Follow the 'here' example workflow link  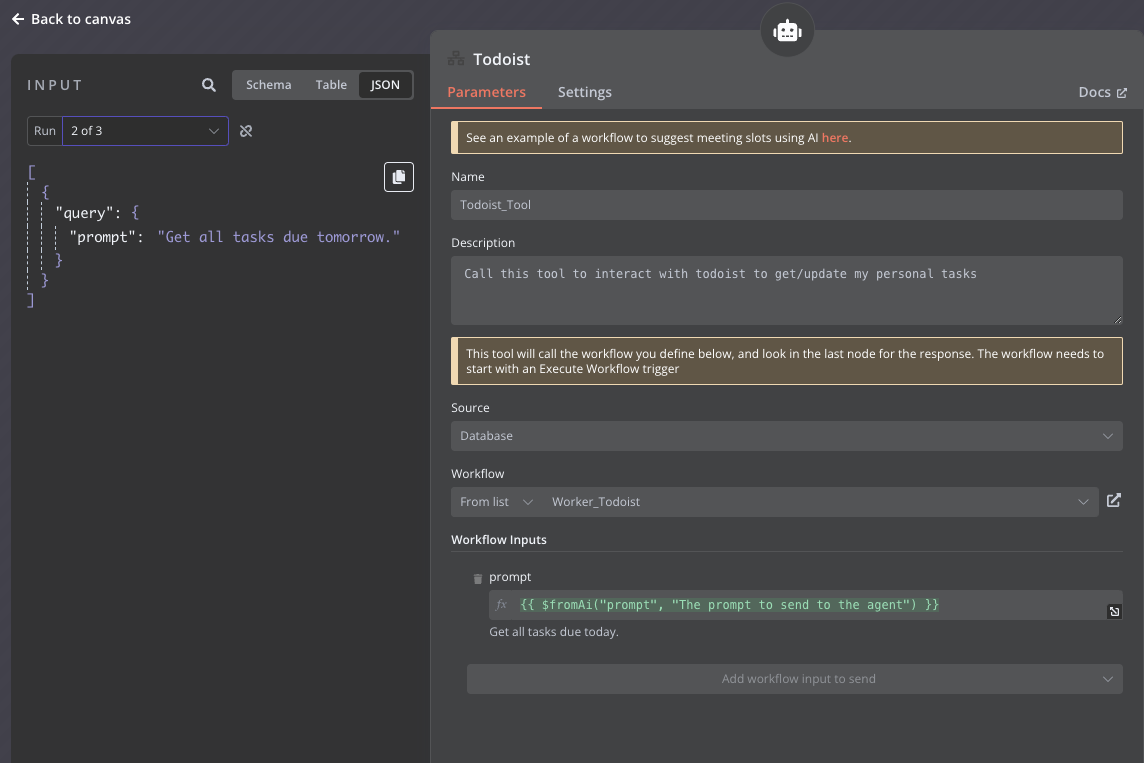point(835,138)
